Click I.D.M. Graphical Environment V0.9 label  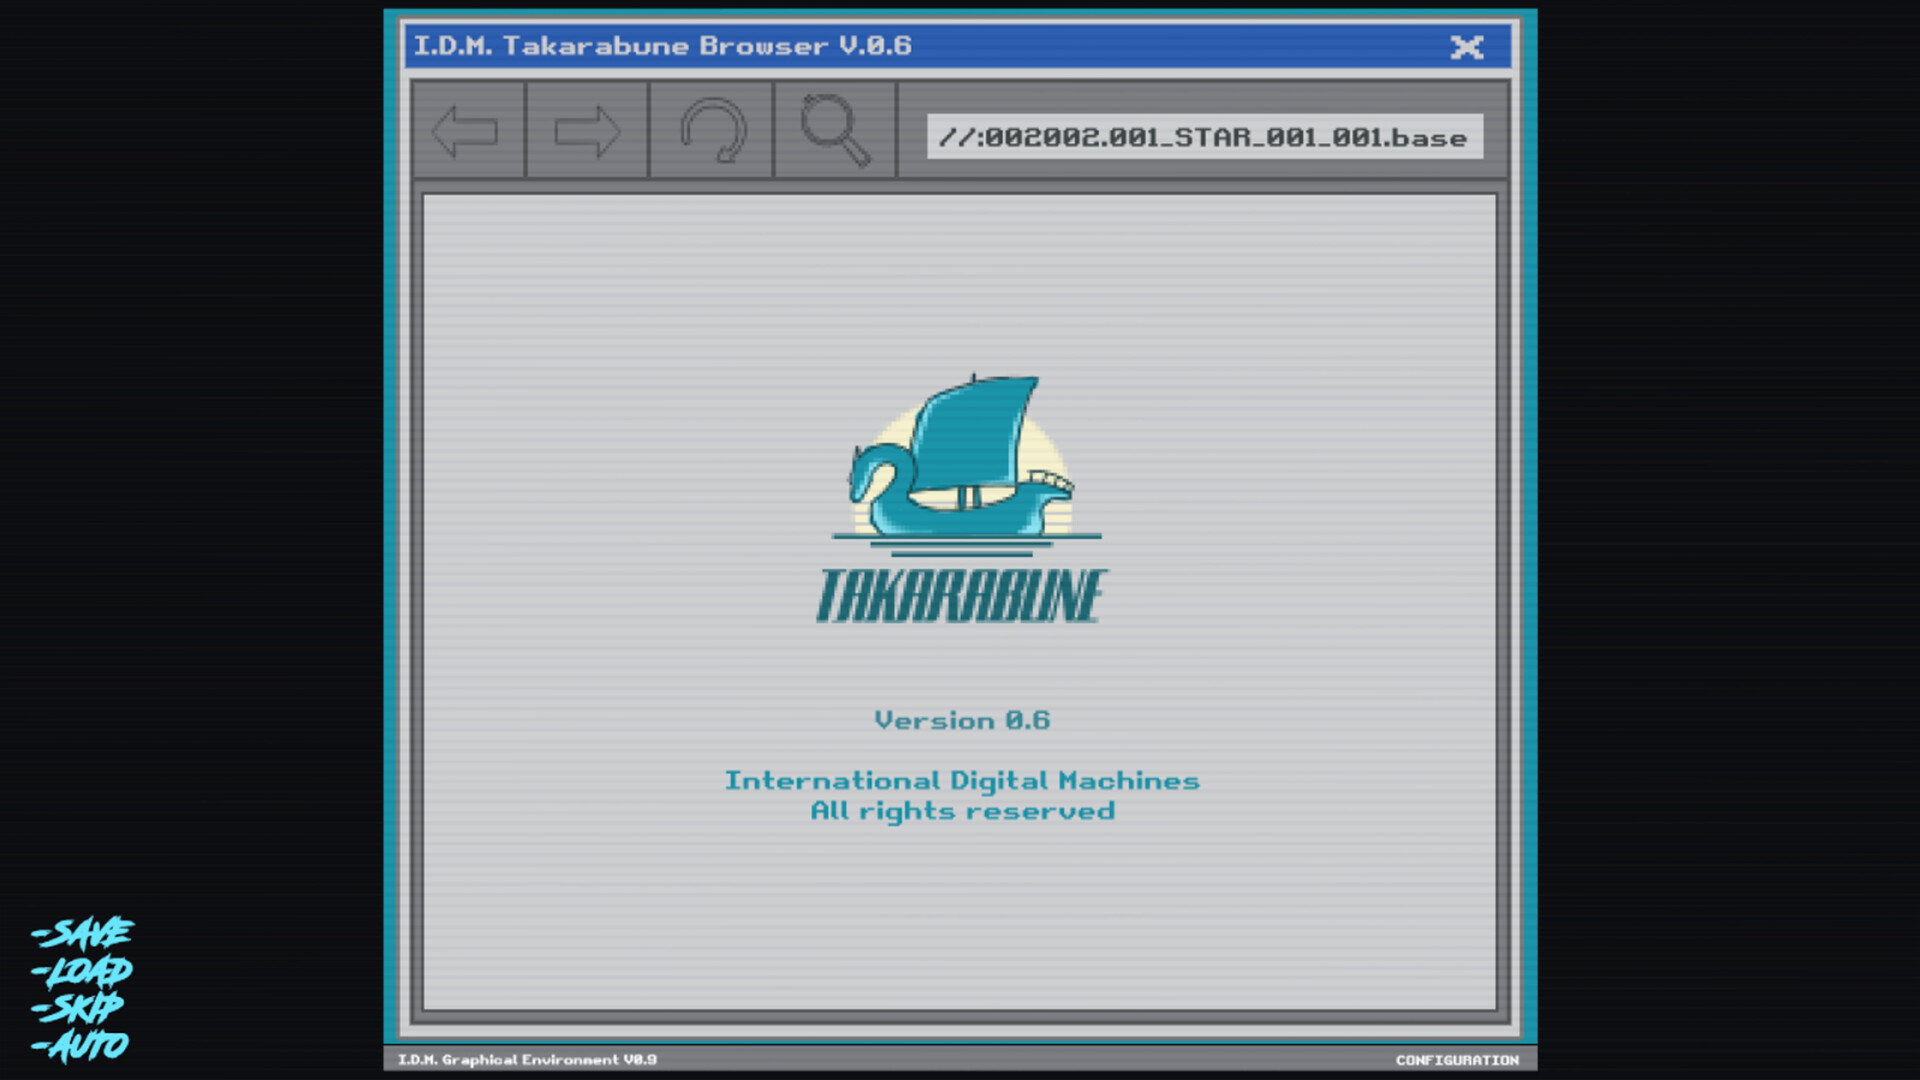(527, 1060)
